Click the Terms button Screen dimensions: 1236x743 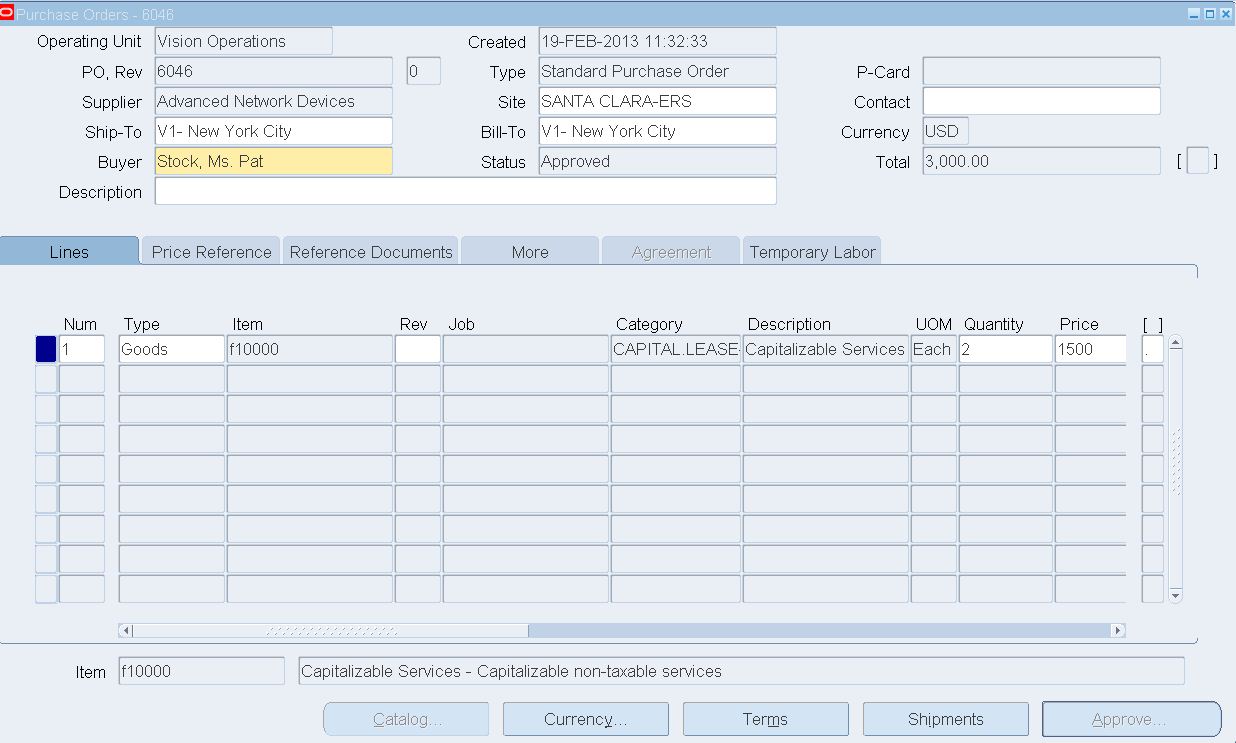(x=766, y=719)
